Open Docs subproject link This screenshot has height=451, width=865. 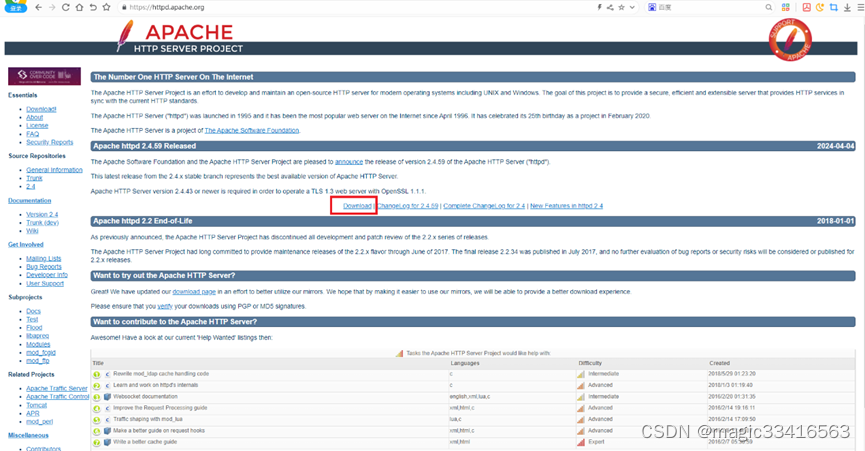click(x=33, y=312)
